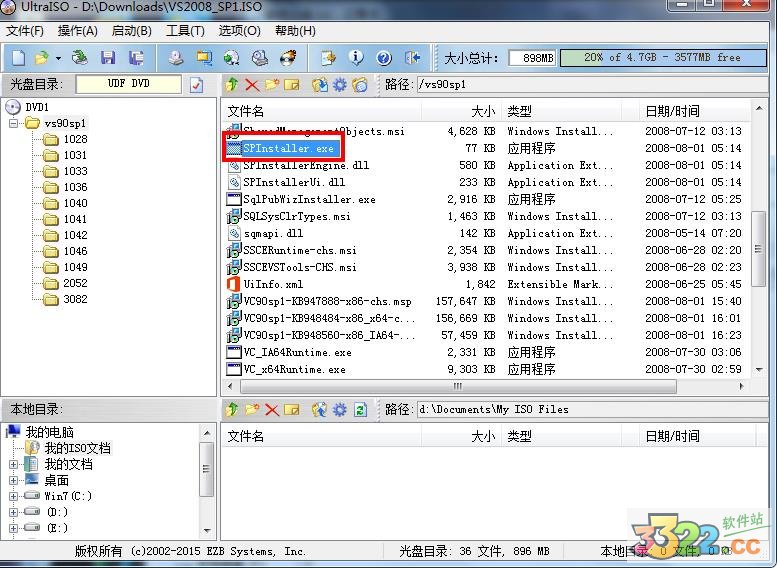Delete using the red X above the image file list
777x568 pixels.
[x=252, y=85]
